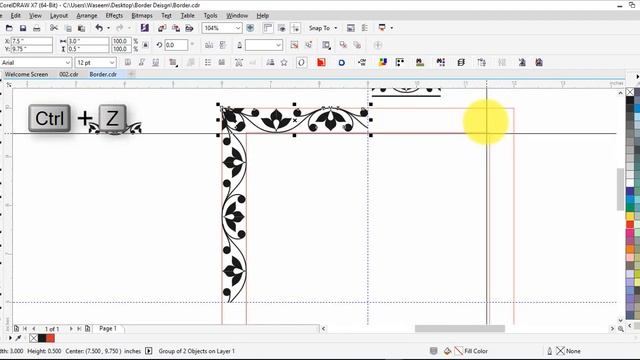The image size is (640, 360).
Task: Open the Arrange menu
Action: pos(87,16)
